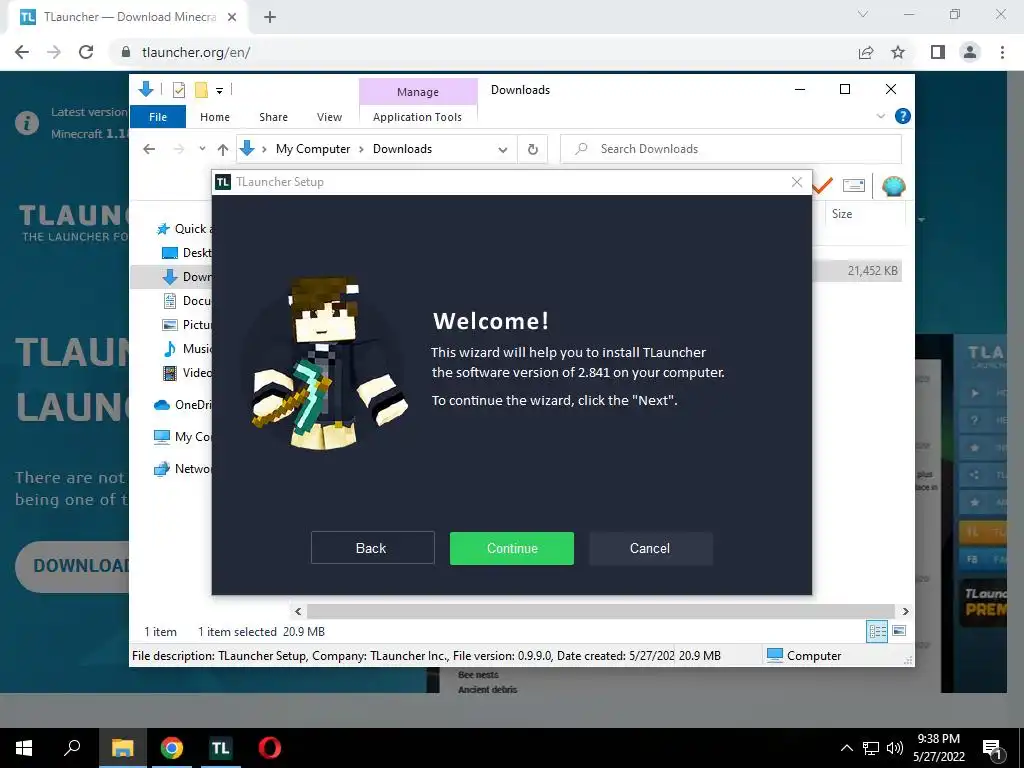Click Chrome's browser forward arrow
This screenshot has height=768, width=1024.
[x=54, y=52]
